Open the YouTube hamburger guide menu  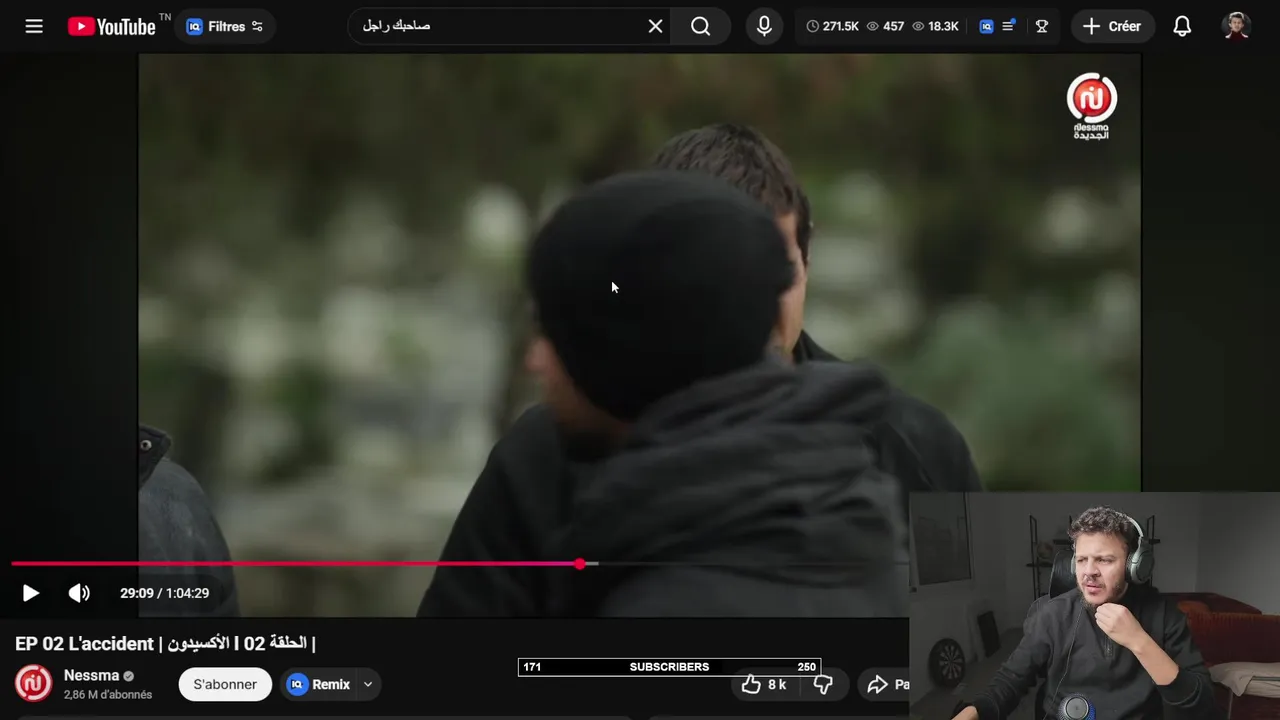click(x=34, y=27)
